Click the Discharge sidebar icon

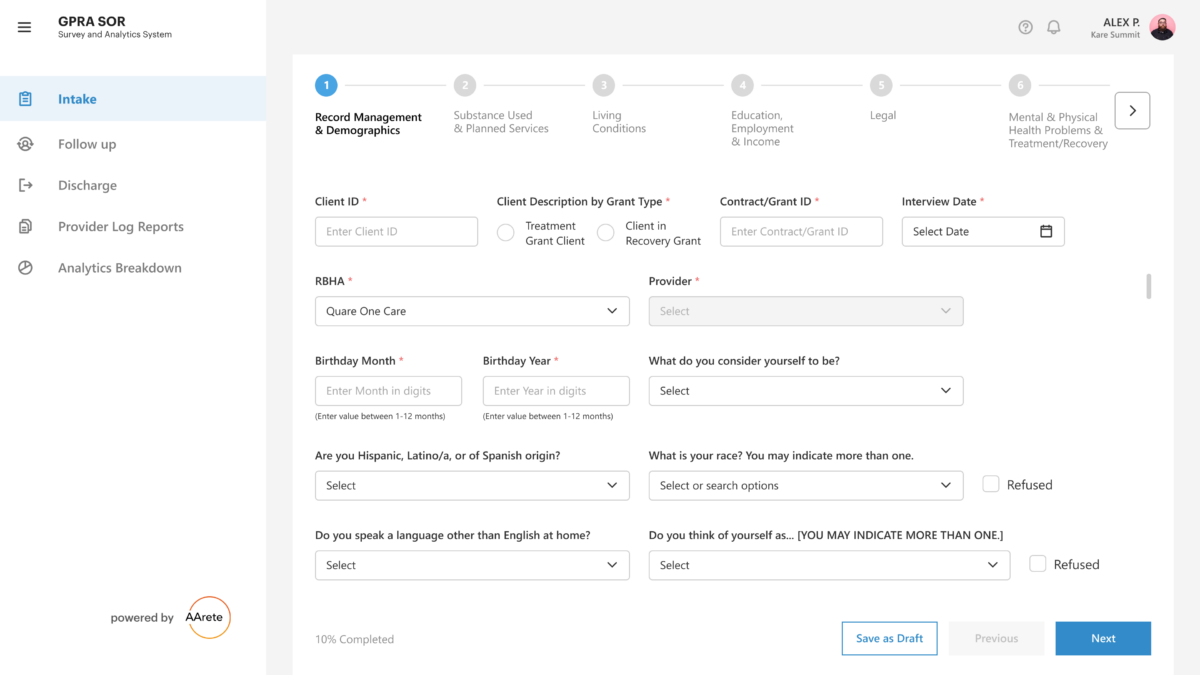[23, 185]
